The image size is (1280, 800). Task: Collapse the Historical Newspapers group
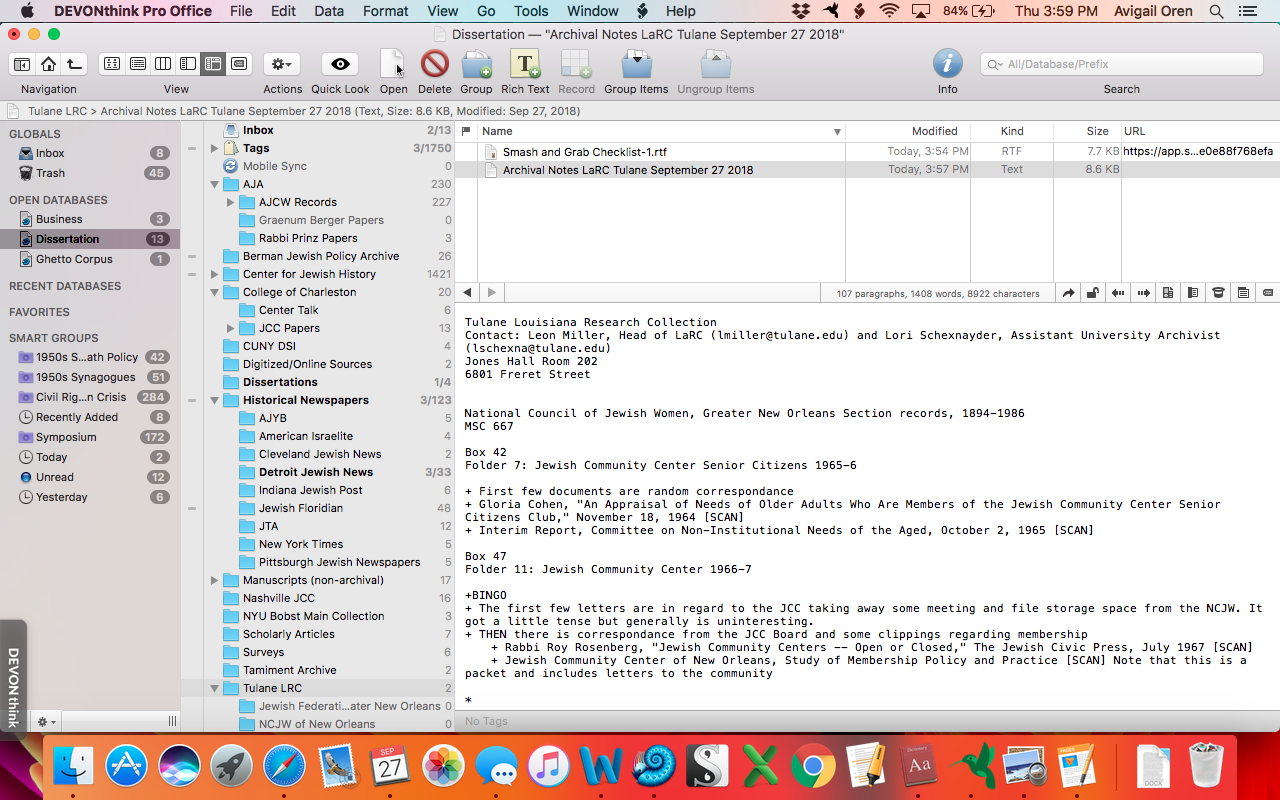point(215,400)
